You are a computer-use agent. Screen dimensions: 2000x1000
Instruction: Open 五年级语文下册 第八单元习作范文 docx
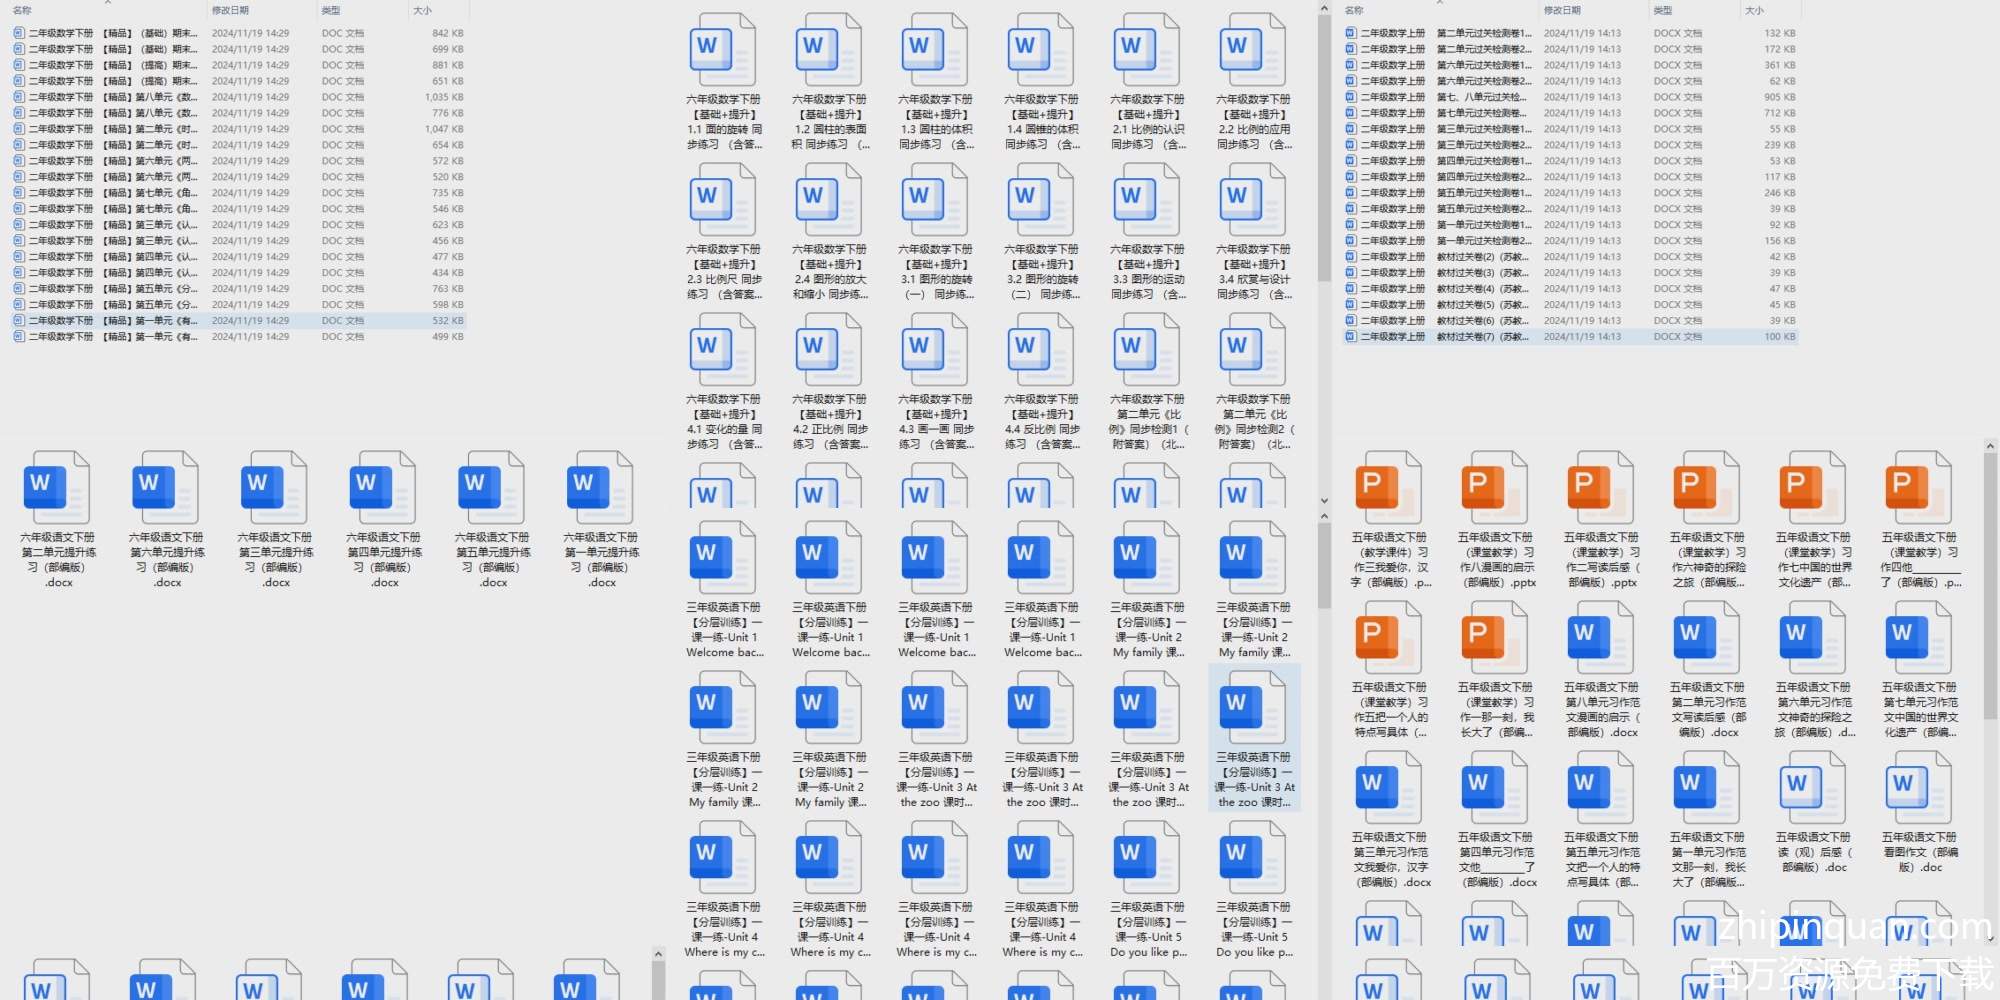point(1600,638)
